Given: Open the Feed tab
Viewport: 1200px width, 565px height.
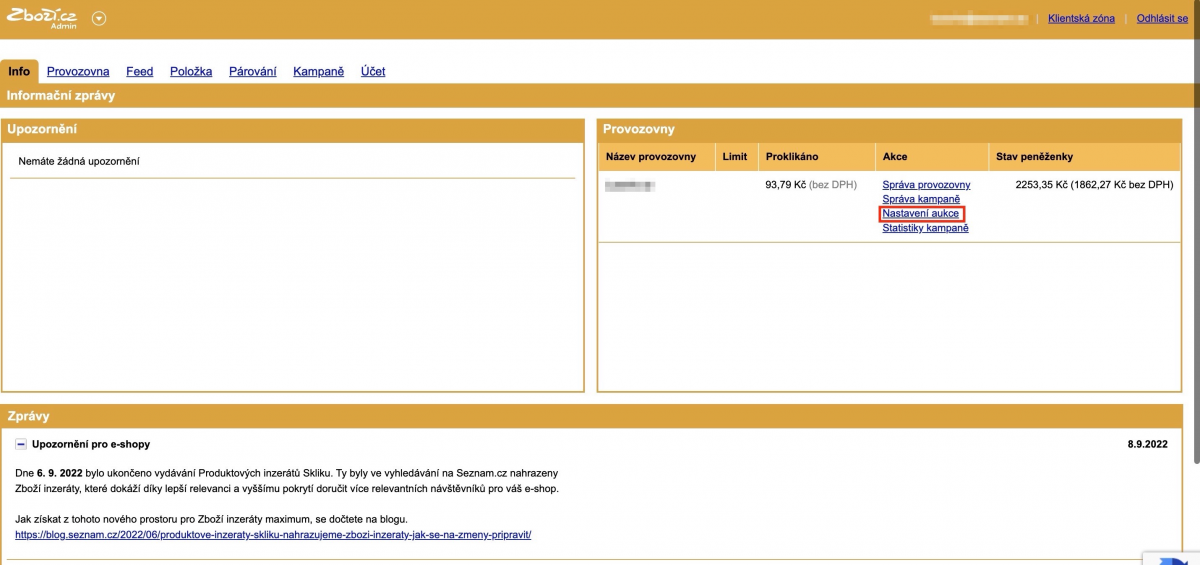Looking at the screenshot, I should point(139,71).
